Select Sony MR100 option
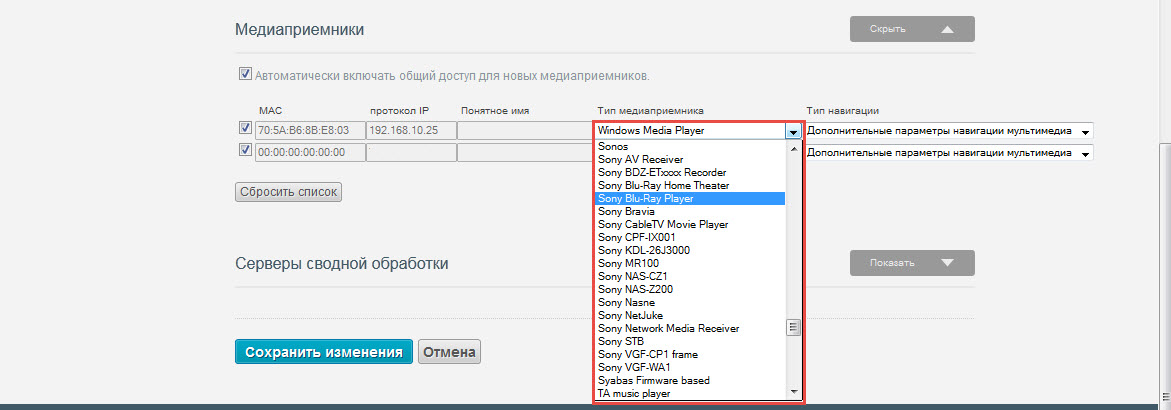Image resolution: width=1171 pixels, height=410 pixels. coord(690,263)
